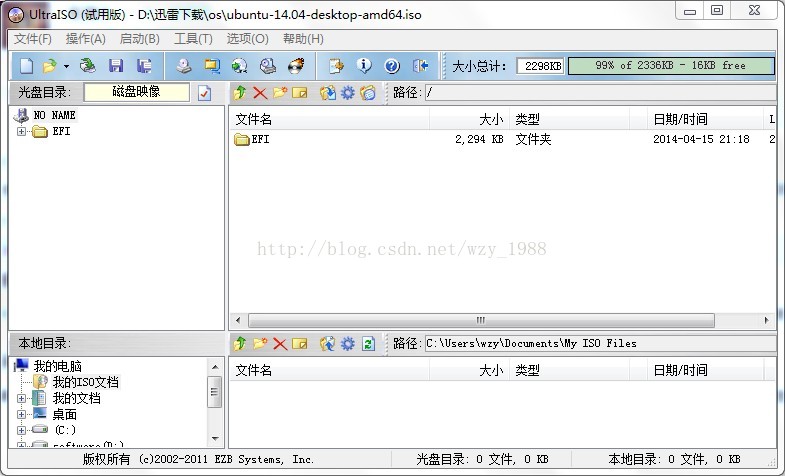This screenshot has height=476, width=785.
Task: Open an image file with the folder icon
Action: (50, 66)
